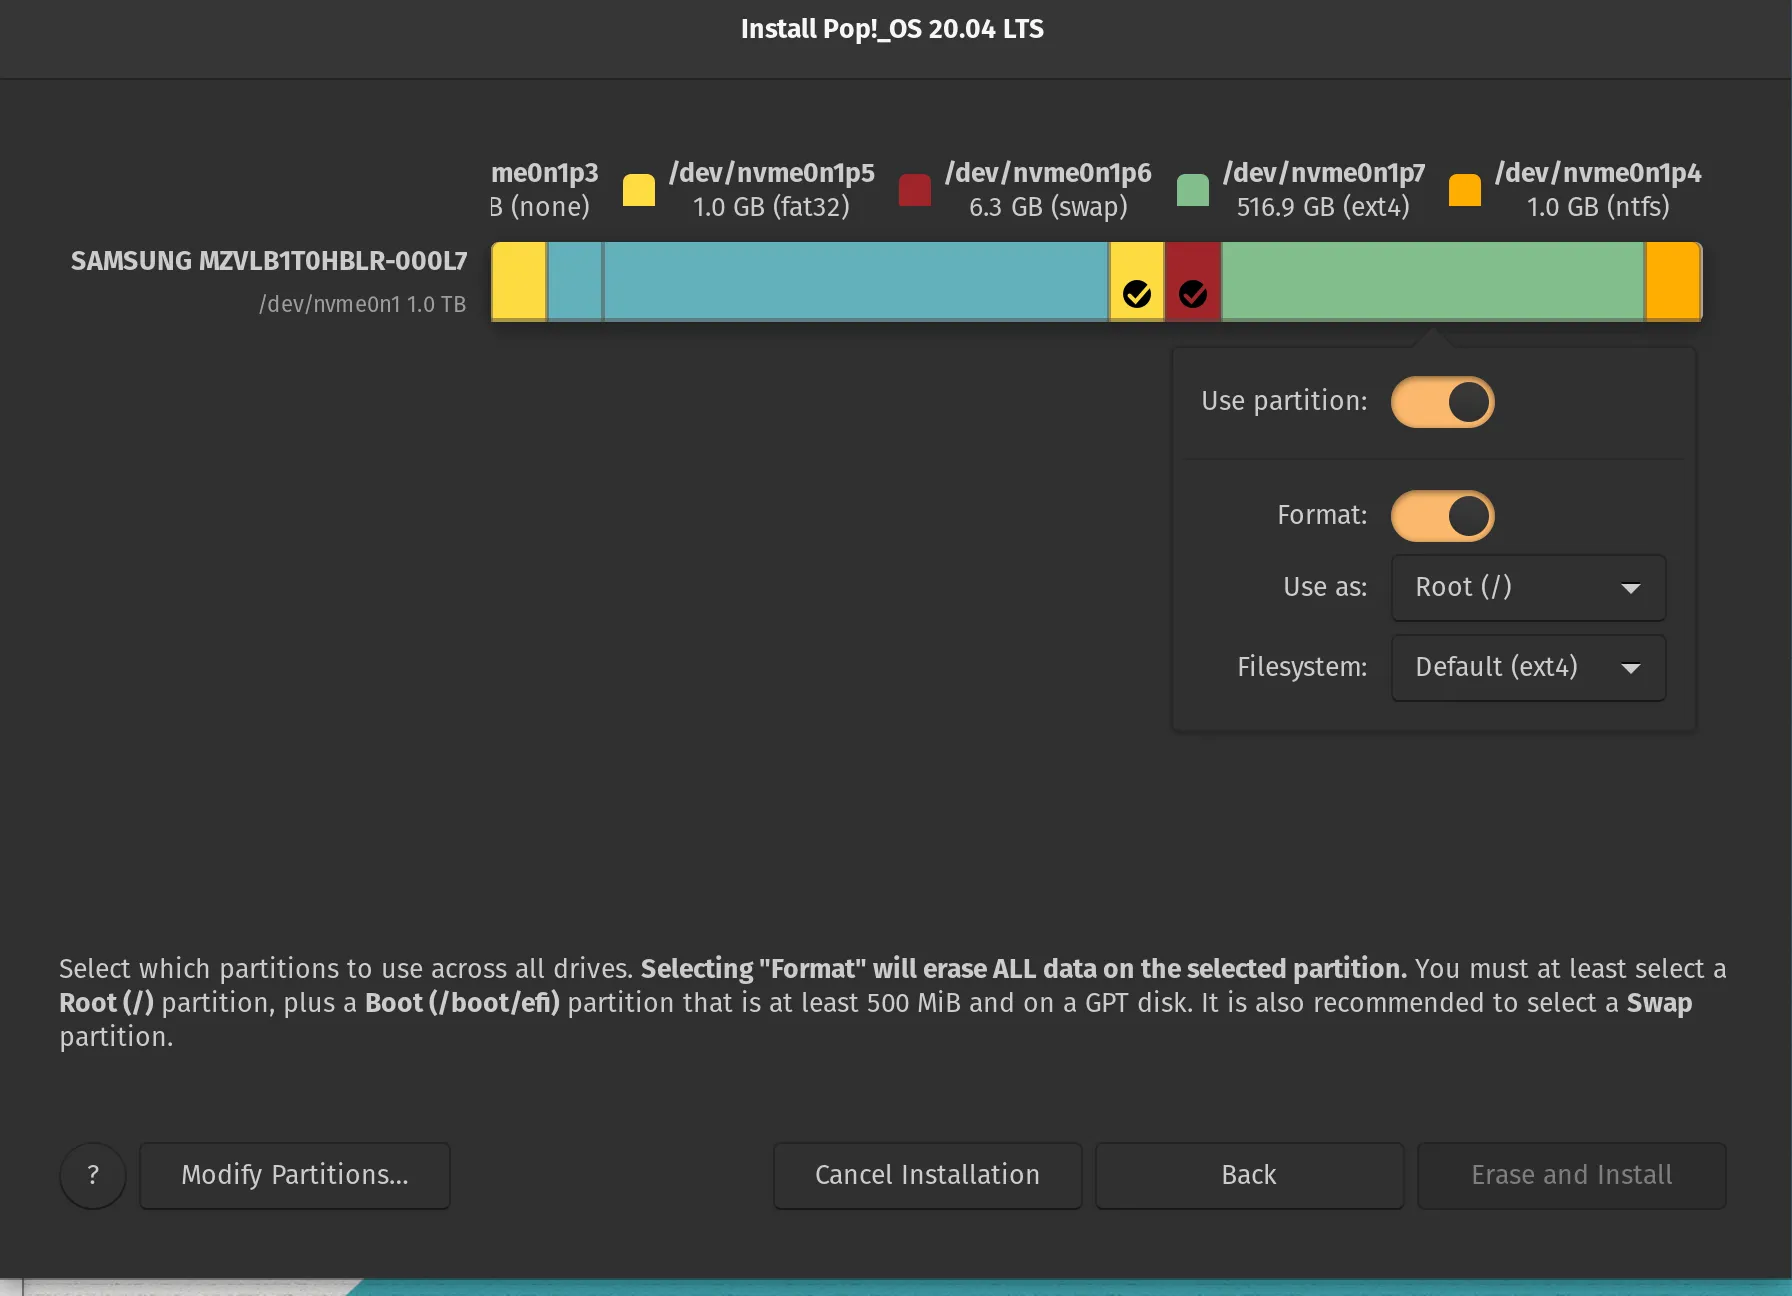This screenshot has height=1296, width=1792.
Task: Click the green legend swatch for nvme0n1p7
Action: pyautogui.click(x=1193, y=190)
